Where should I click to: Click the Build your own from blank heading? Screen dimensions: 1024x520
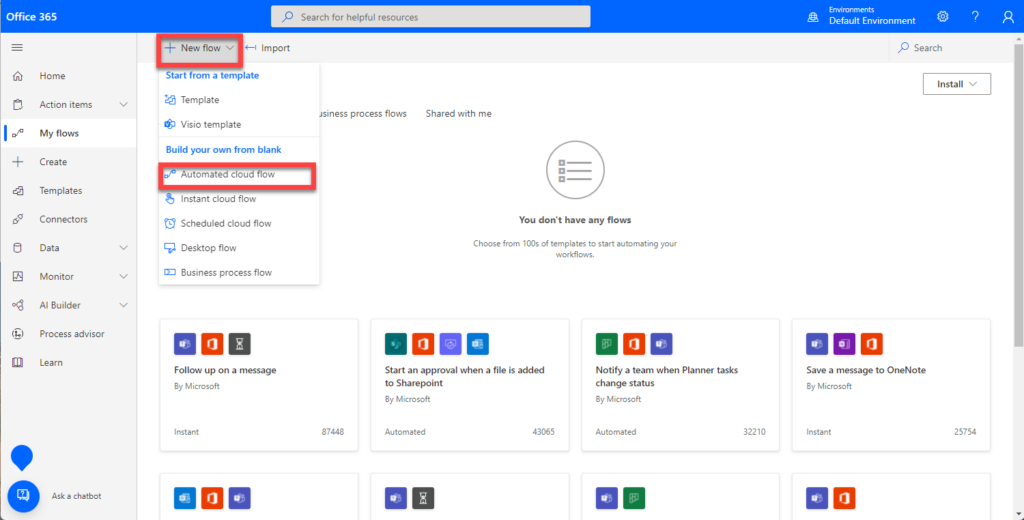click(x=223, y=150)
